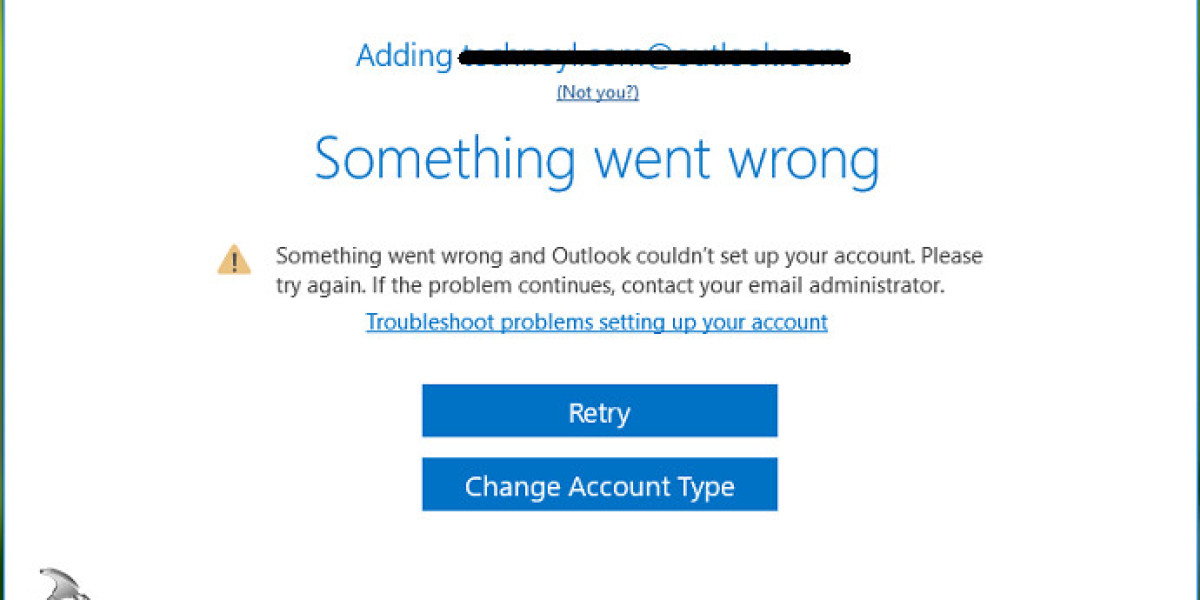This screenshot has height=600, width=1200.
Task: Click the word "Change" on the account button
Action: (513, 487)
